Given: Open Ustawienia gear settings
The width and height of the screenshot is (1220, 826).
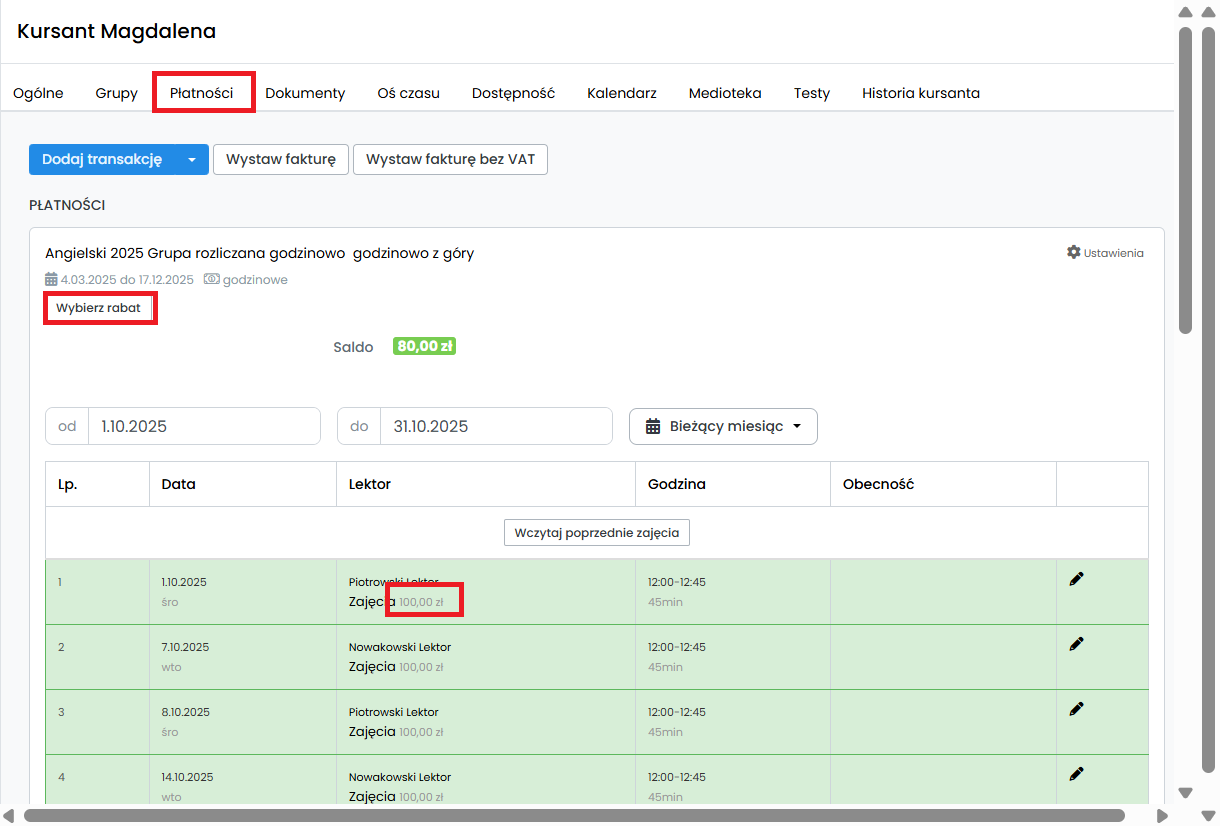Looking at the screenshot, I should click(x=1105, y=253).
